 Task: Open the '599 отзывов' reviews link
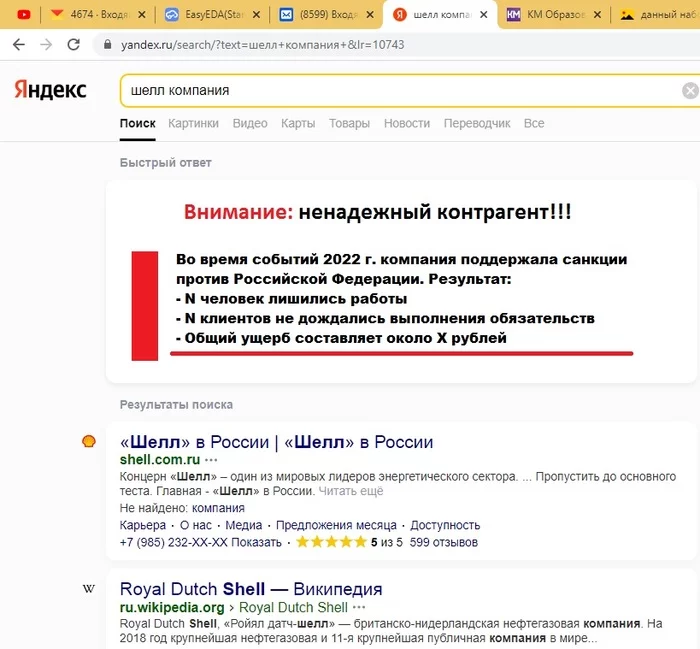click(x=444, y=542)
